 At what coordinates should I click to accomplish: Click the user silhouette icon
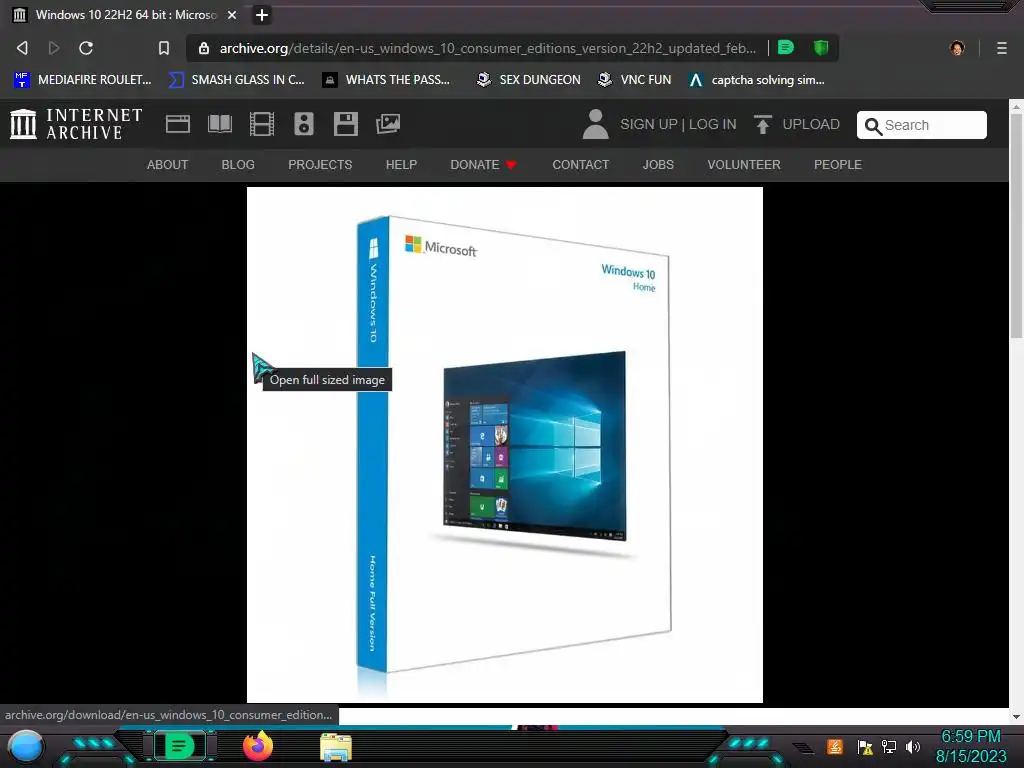coord(595,124)
